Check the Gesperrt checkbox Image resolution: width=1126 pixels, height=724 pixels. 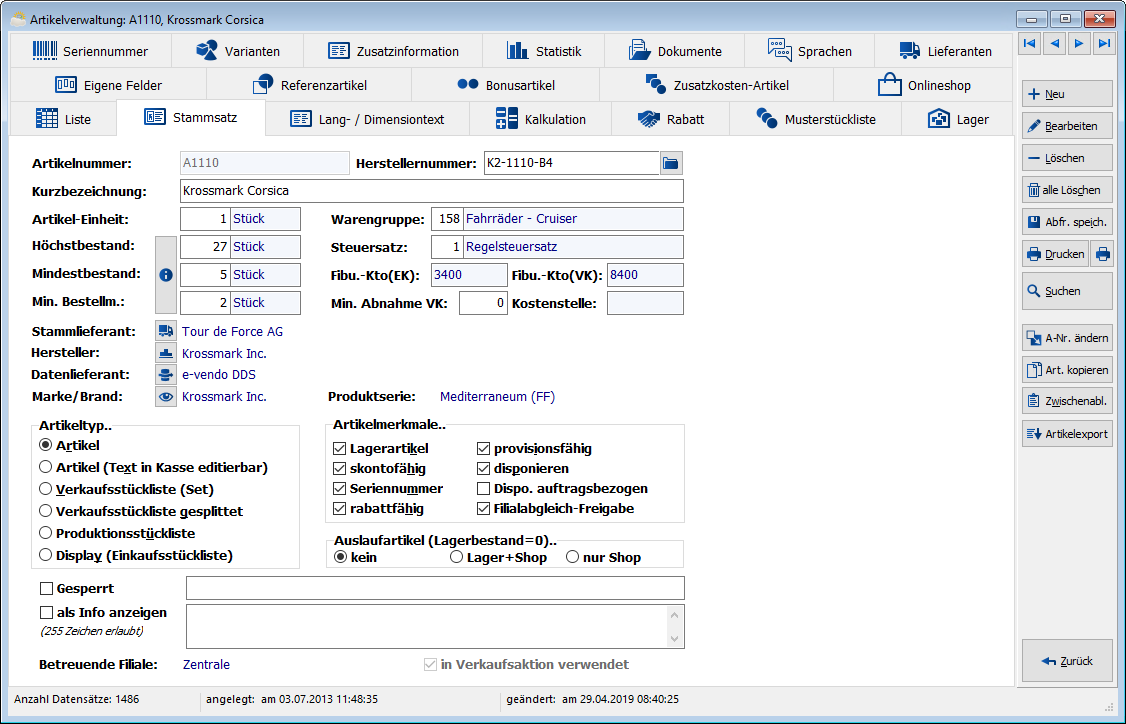click(x=47, y=589)
